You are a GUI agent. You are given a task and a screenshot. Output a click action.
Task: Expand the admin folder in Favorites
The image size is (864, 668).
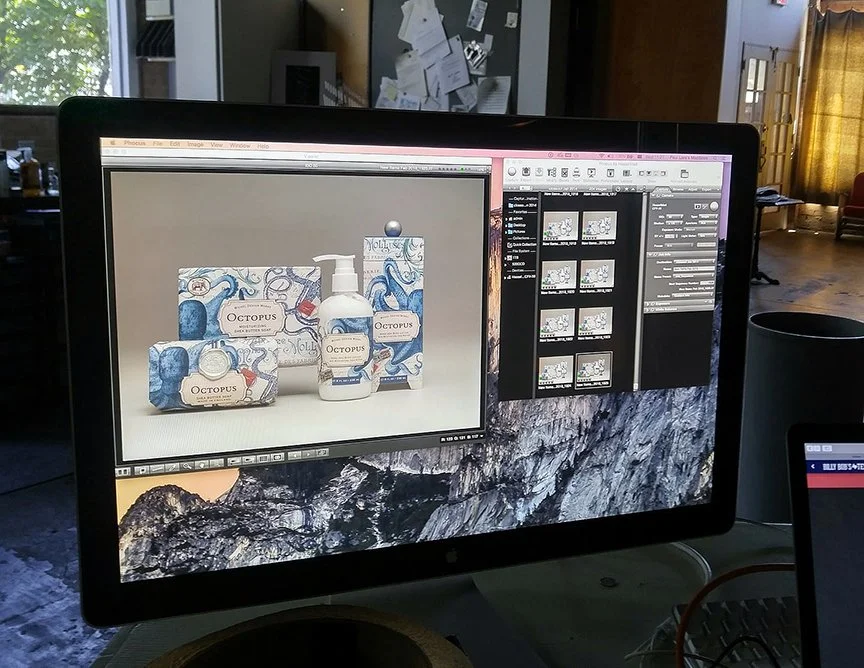coord(506,219)
